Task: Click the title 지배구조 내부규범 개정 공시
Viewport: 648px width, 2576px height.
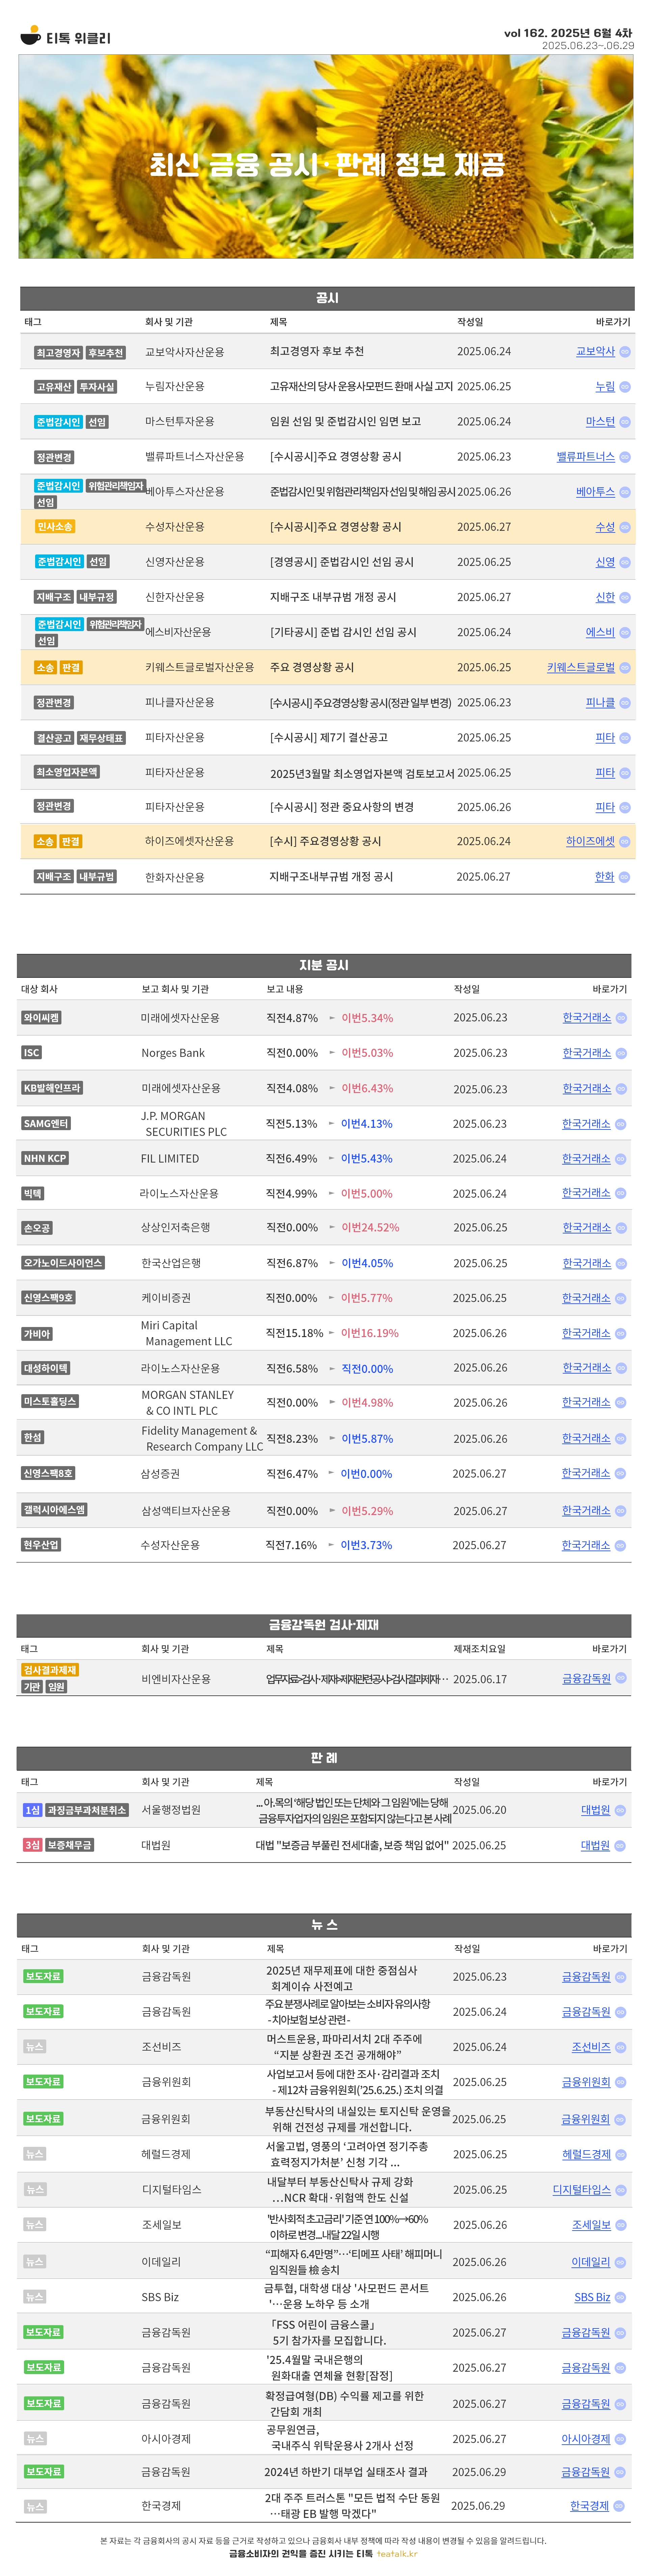Action: pyautogui.click(x=333, y=597)
